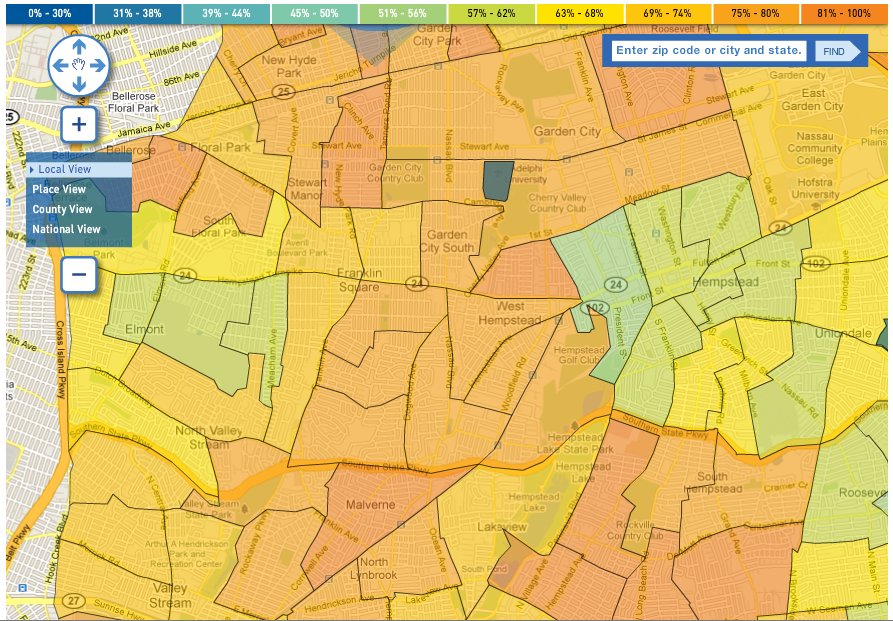
Task: Switch to County View
Action: [64, 209]
